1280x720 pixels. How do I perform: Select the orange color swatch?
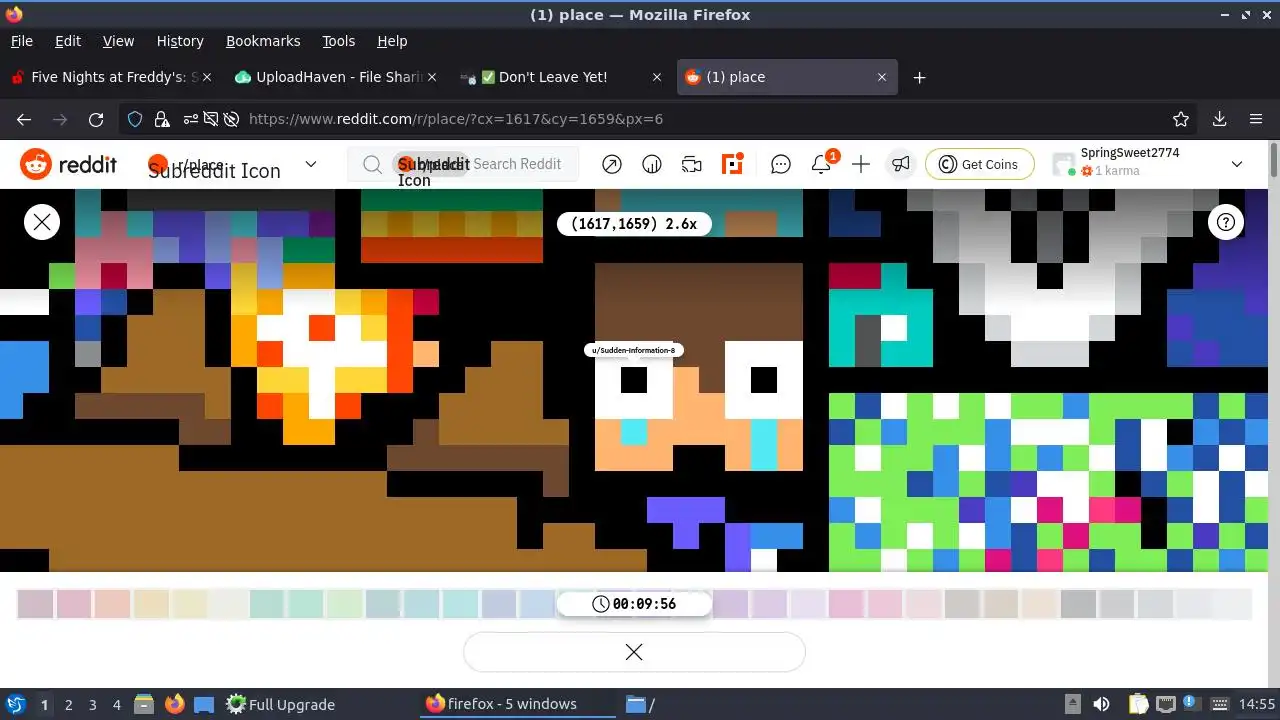[x=151, y=604]
